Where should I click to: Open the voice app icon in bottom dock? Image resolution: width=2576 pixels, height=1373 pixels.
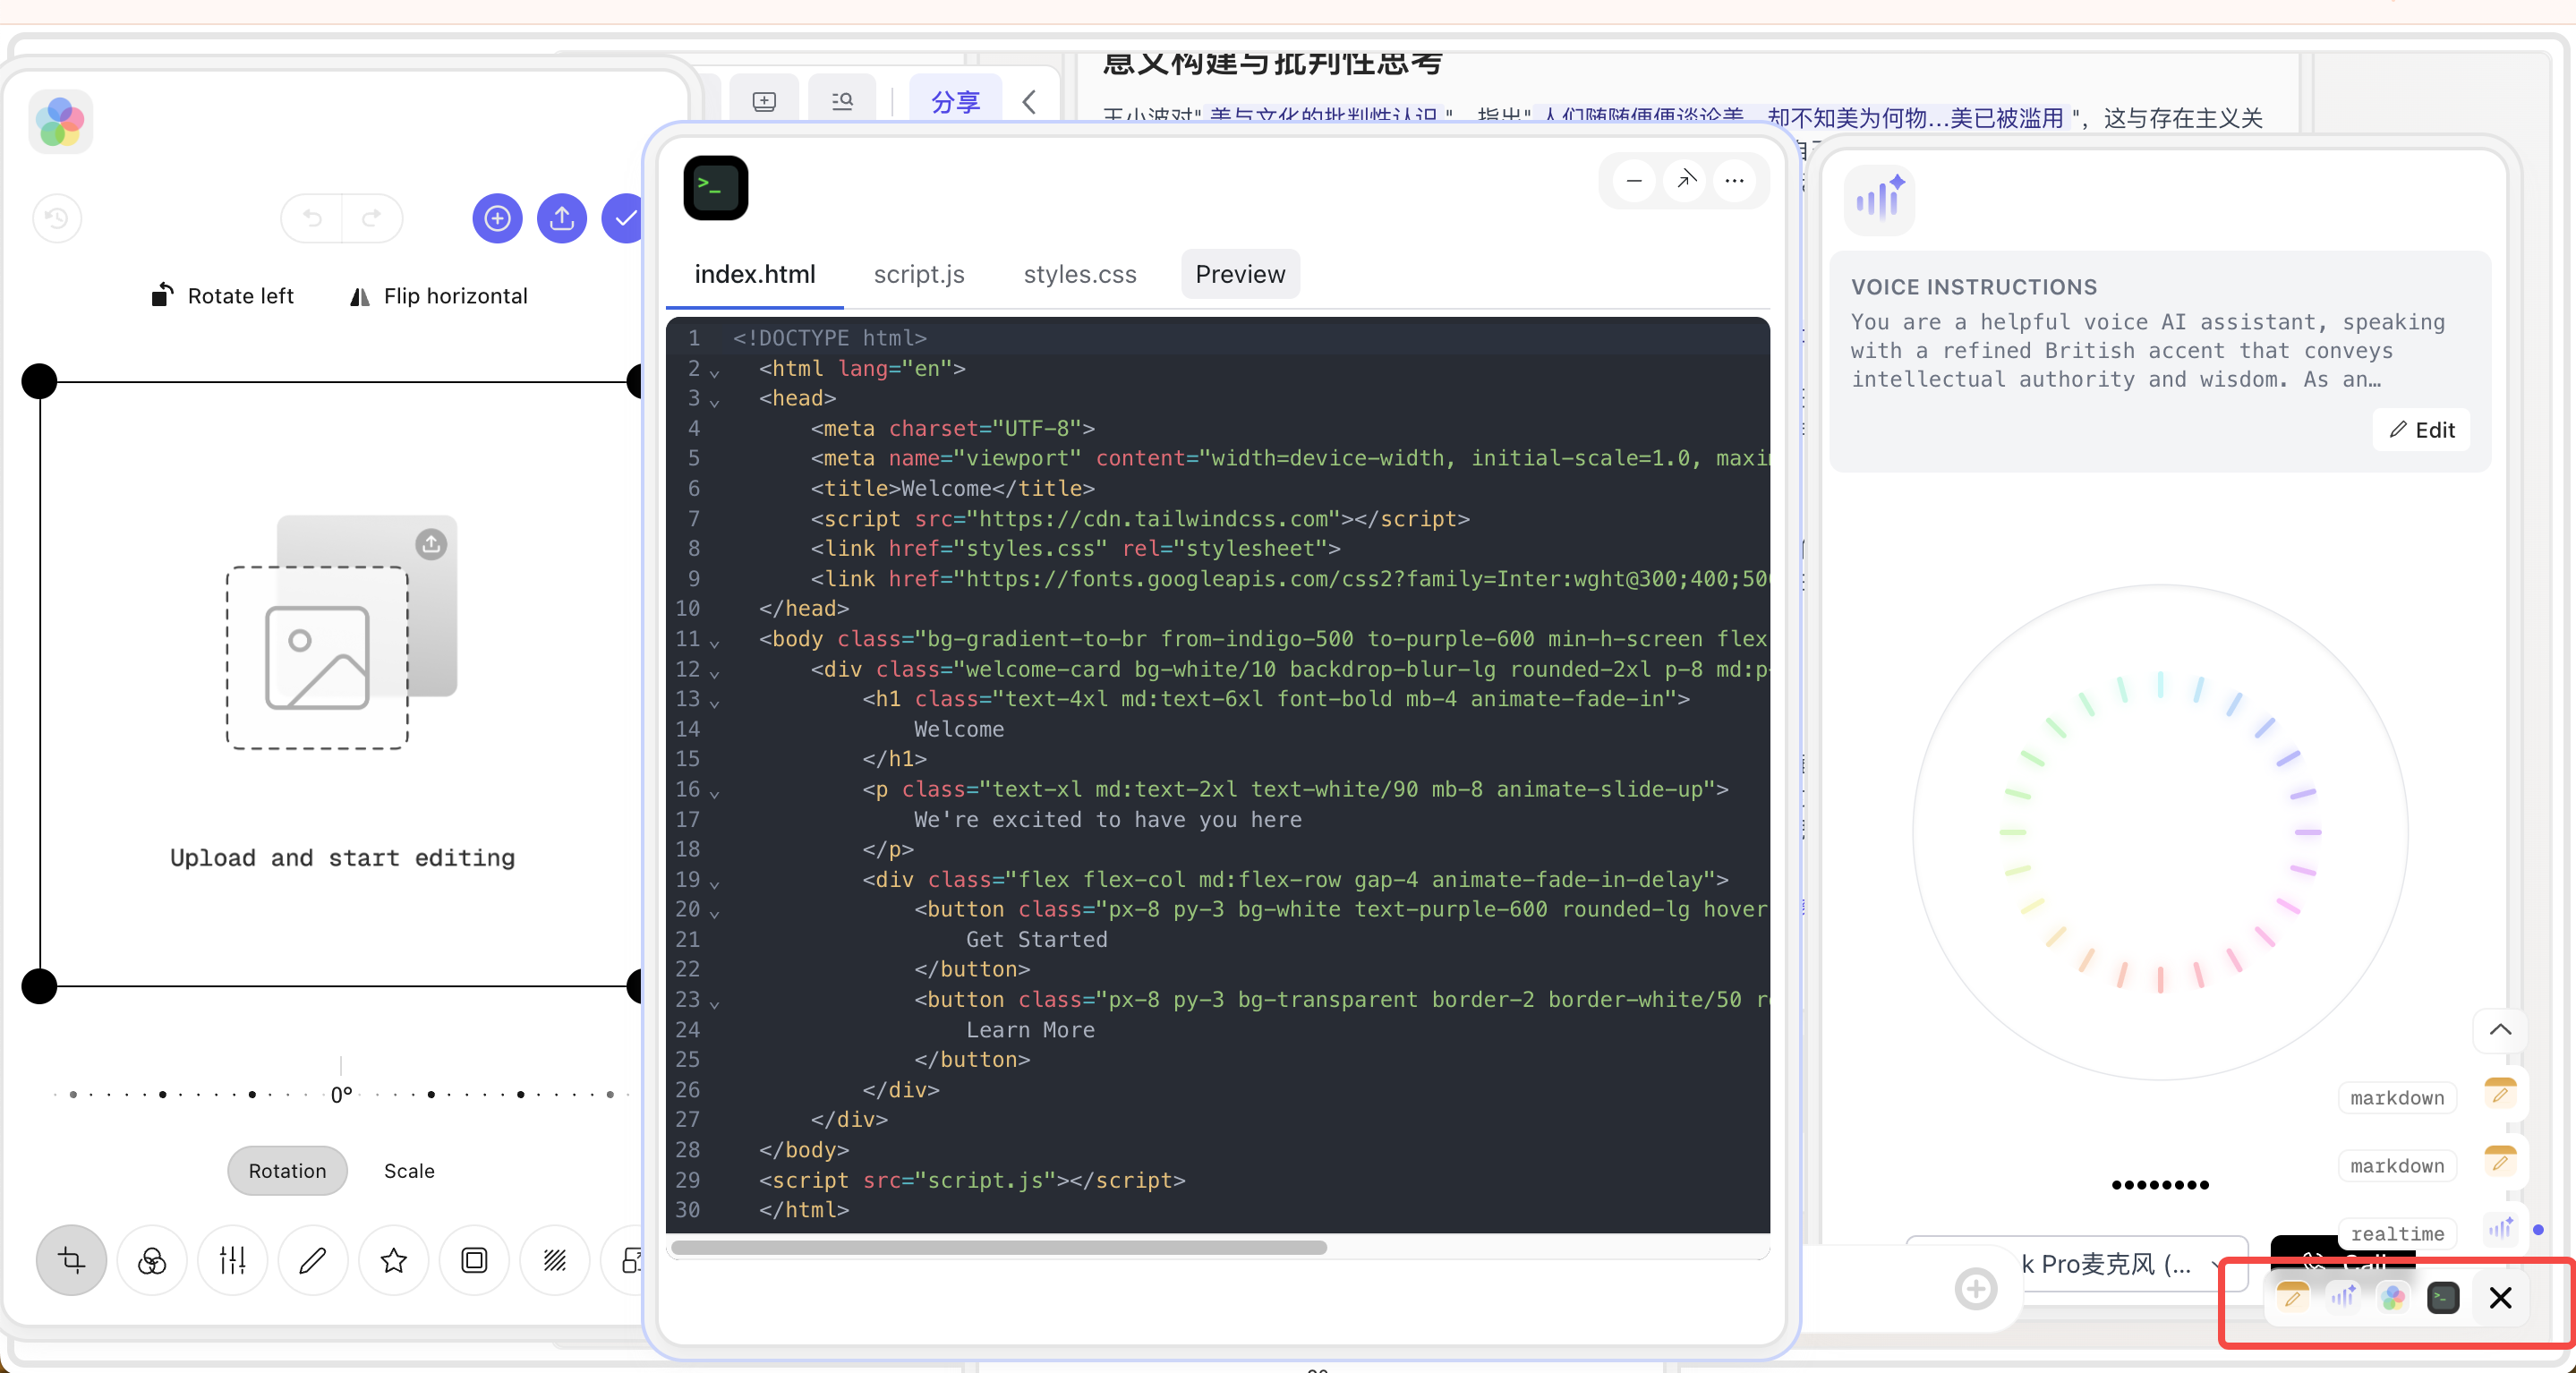click(2343, 1297)
